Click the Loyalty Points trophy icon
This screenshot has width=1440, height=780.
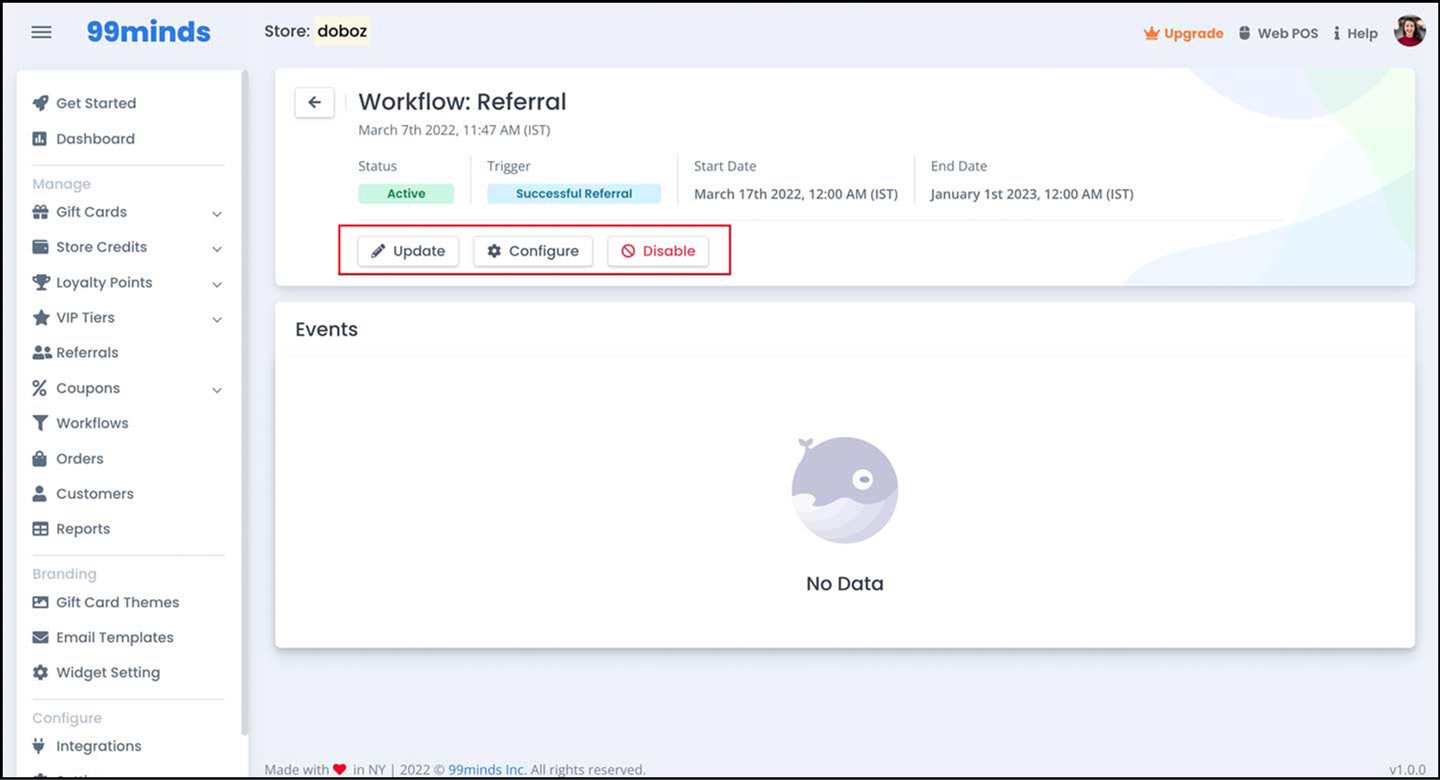pyautogui.click(x=40, y=283)
